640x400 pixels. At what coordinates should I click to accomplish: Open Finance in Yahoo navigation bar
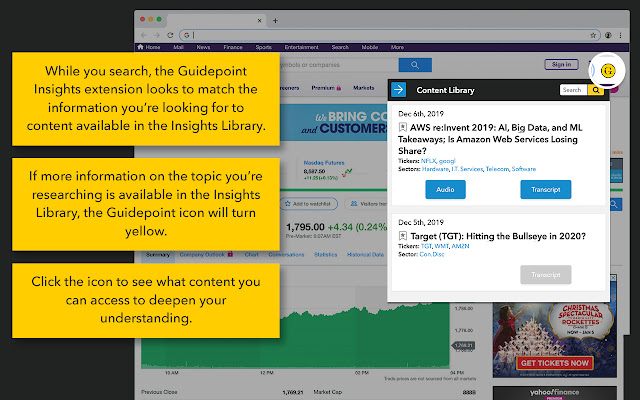coord(233,47)
